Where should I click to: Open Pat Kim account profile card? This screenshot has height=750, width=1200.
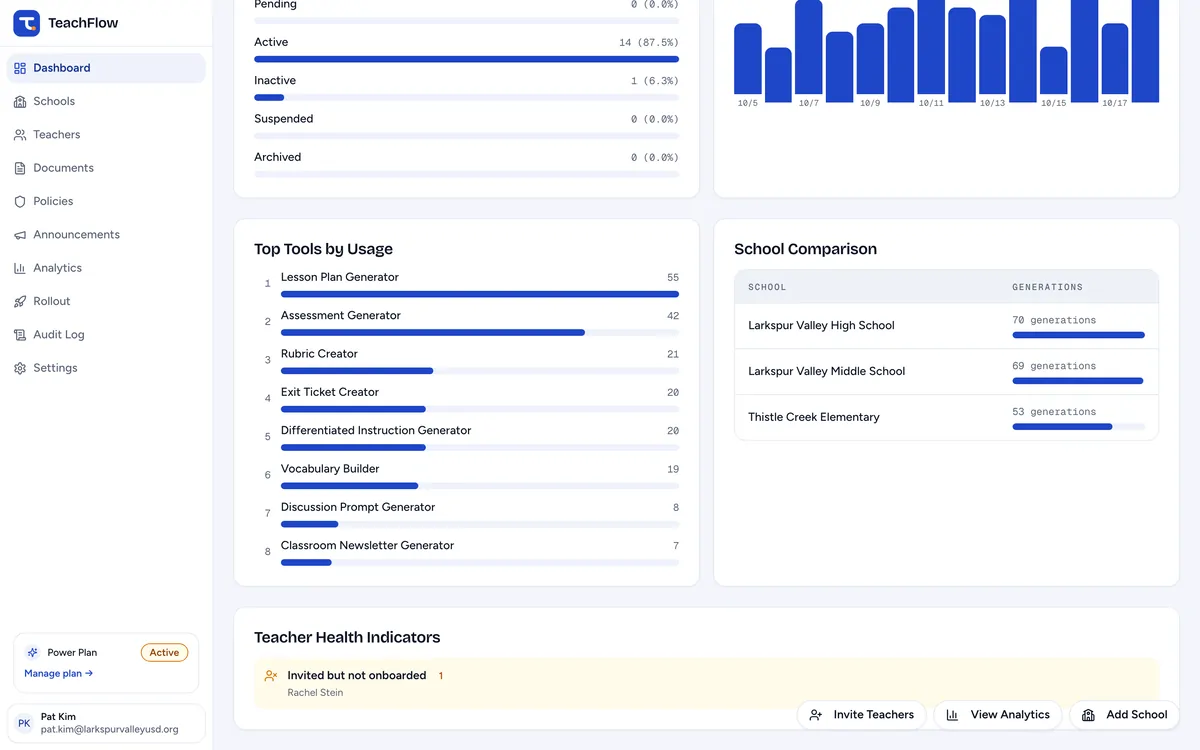point(106,723)
